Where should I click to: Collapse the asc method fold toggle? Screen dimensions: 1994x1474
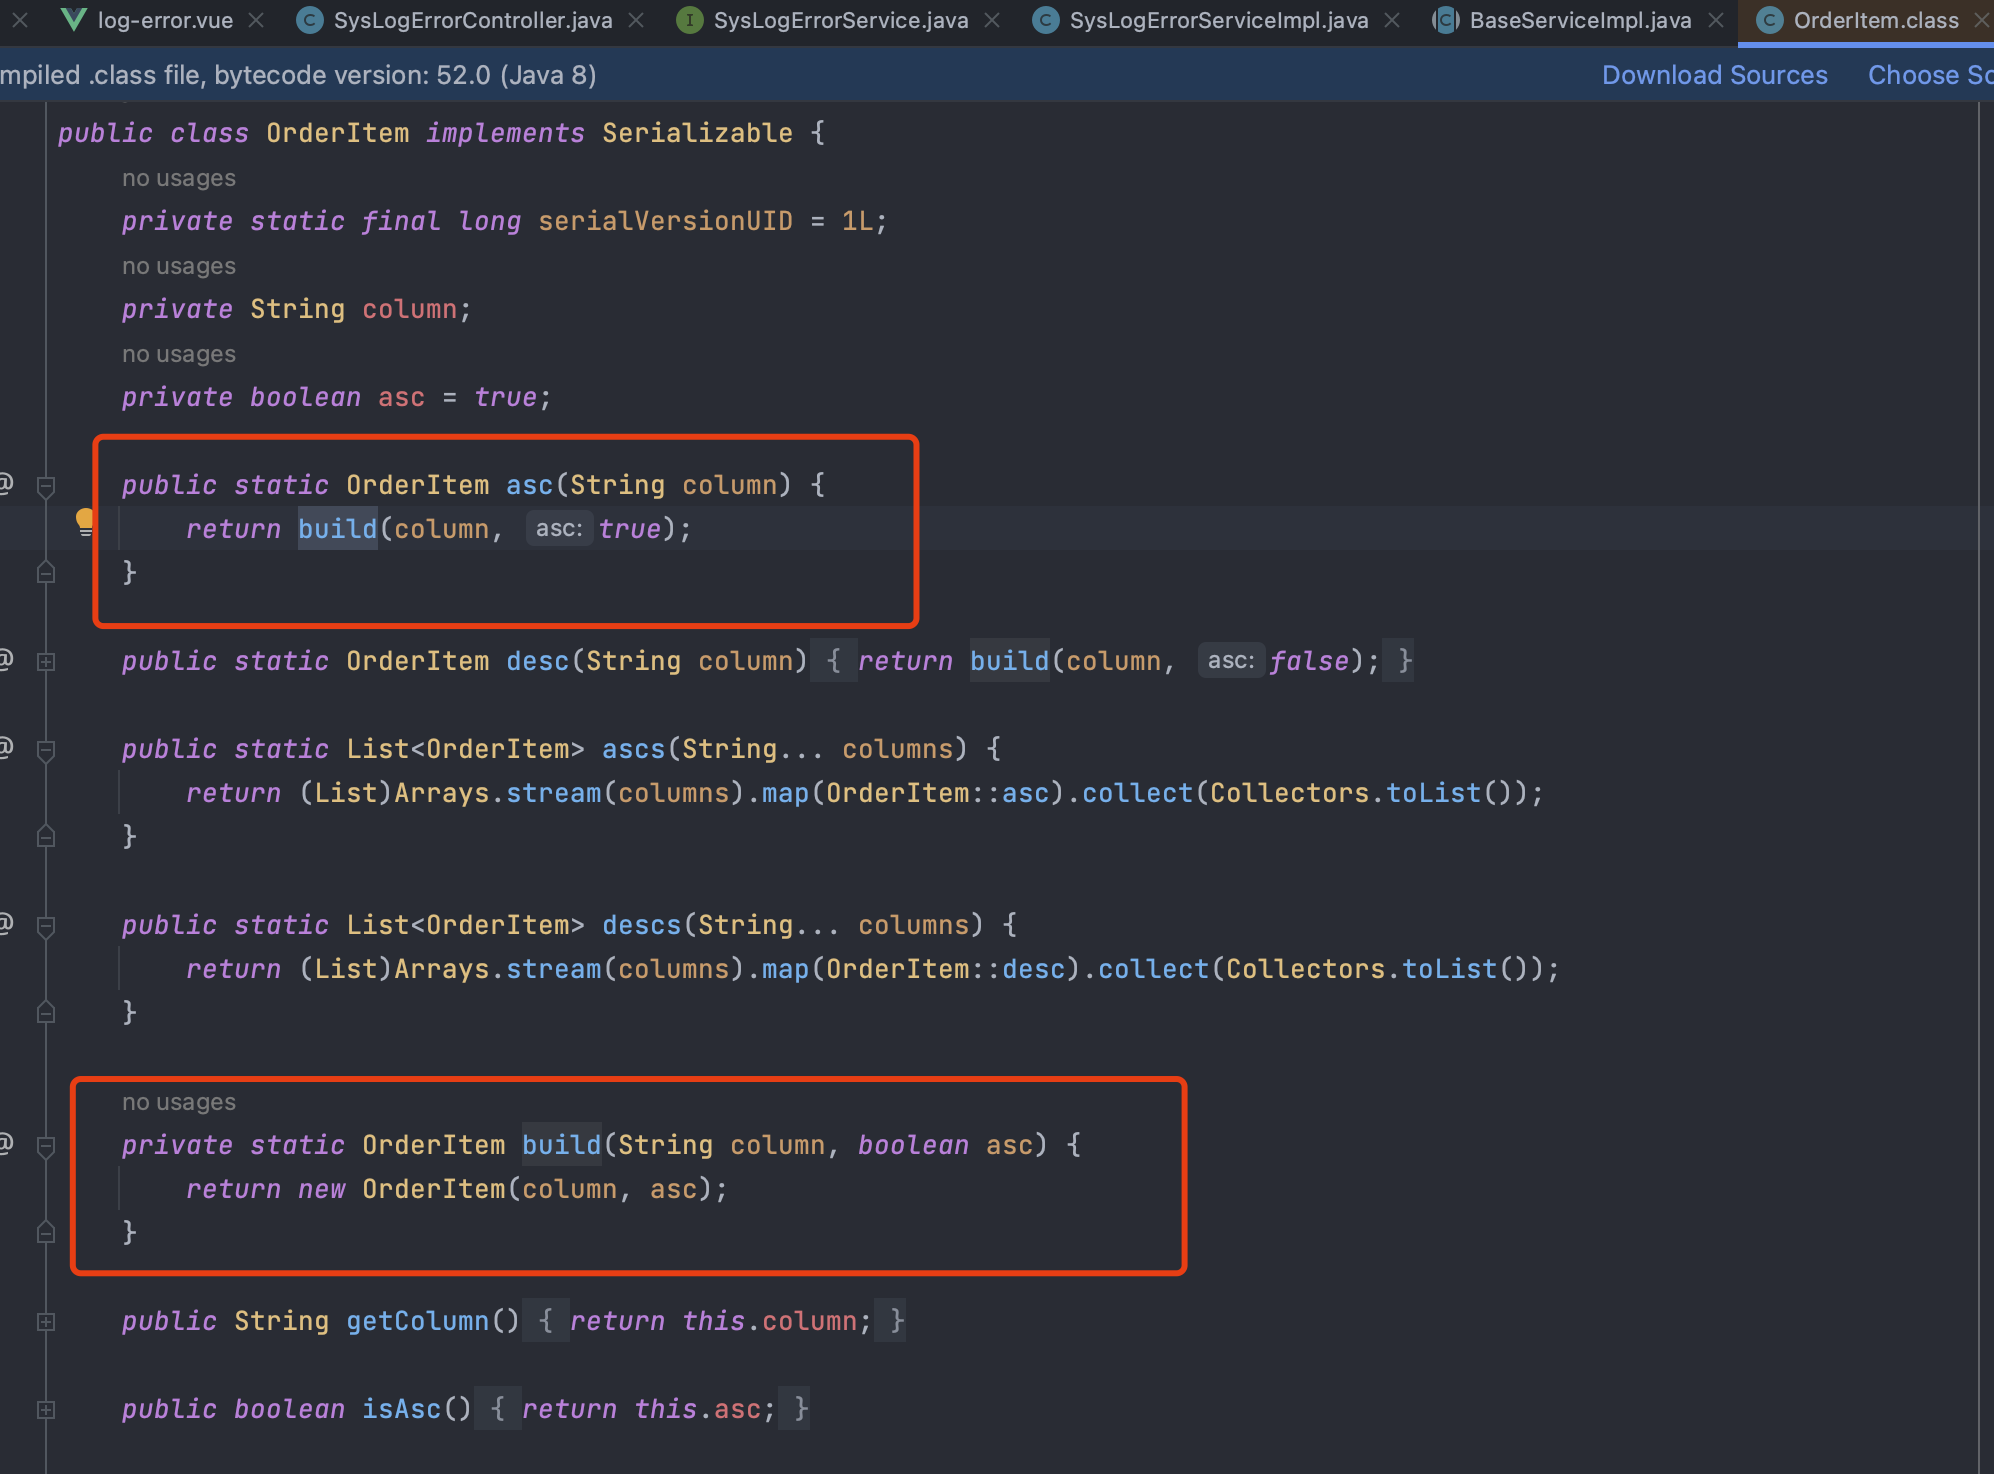coord(46,486)
